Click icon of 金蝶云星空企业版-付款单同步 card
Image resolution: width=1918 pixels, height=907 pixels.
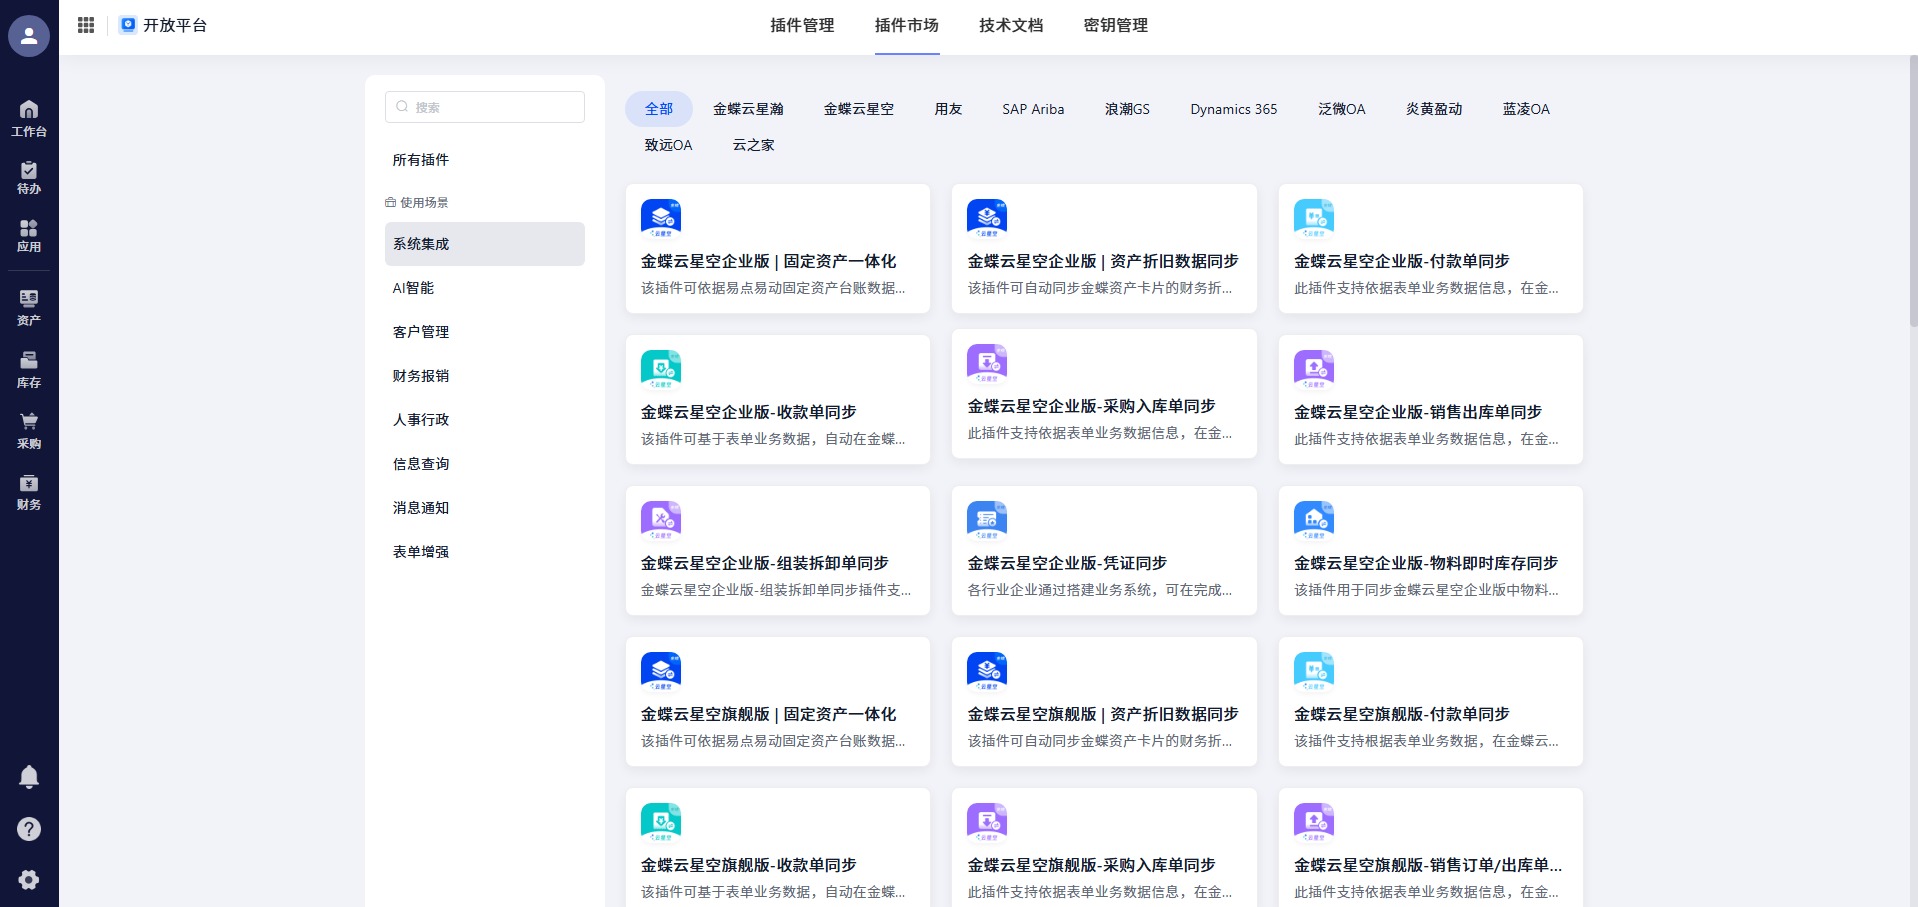(x=1314, y=218)
